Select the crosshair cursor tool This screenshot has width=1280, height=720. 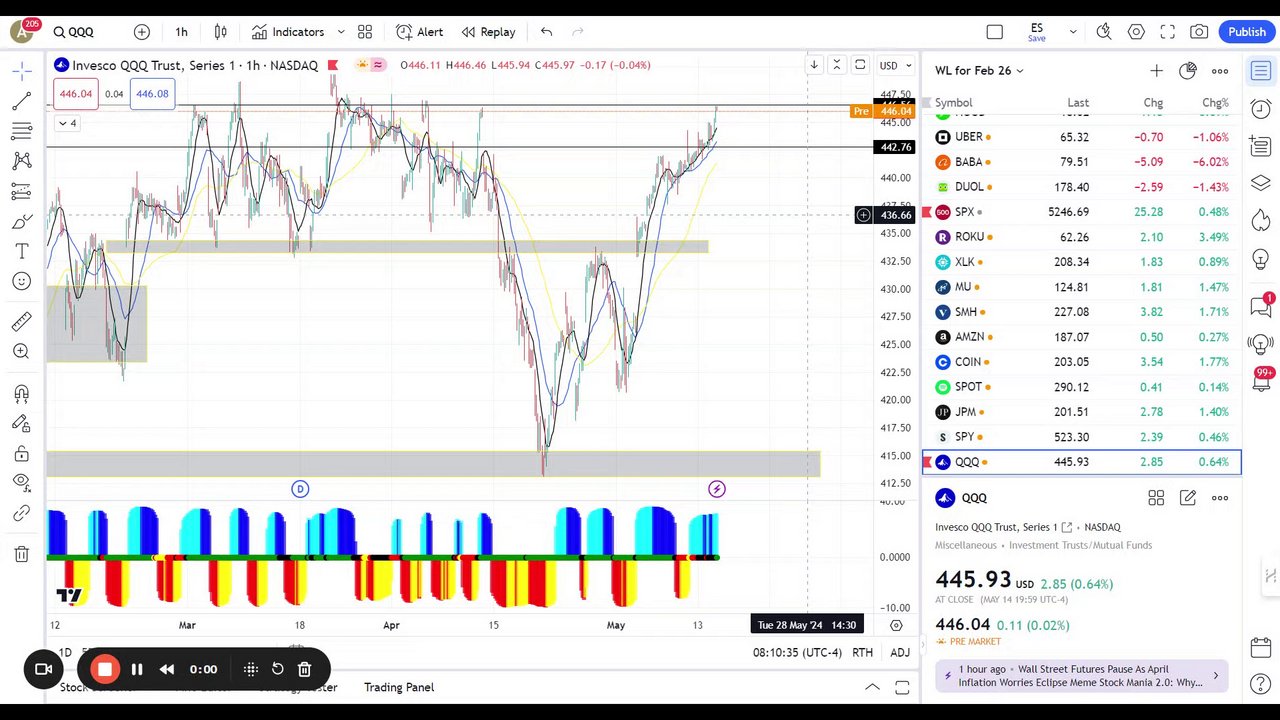tap(21, 71)
